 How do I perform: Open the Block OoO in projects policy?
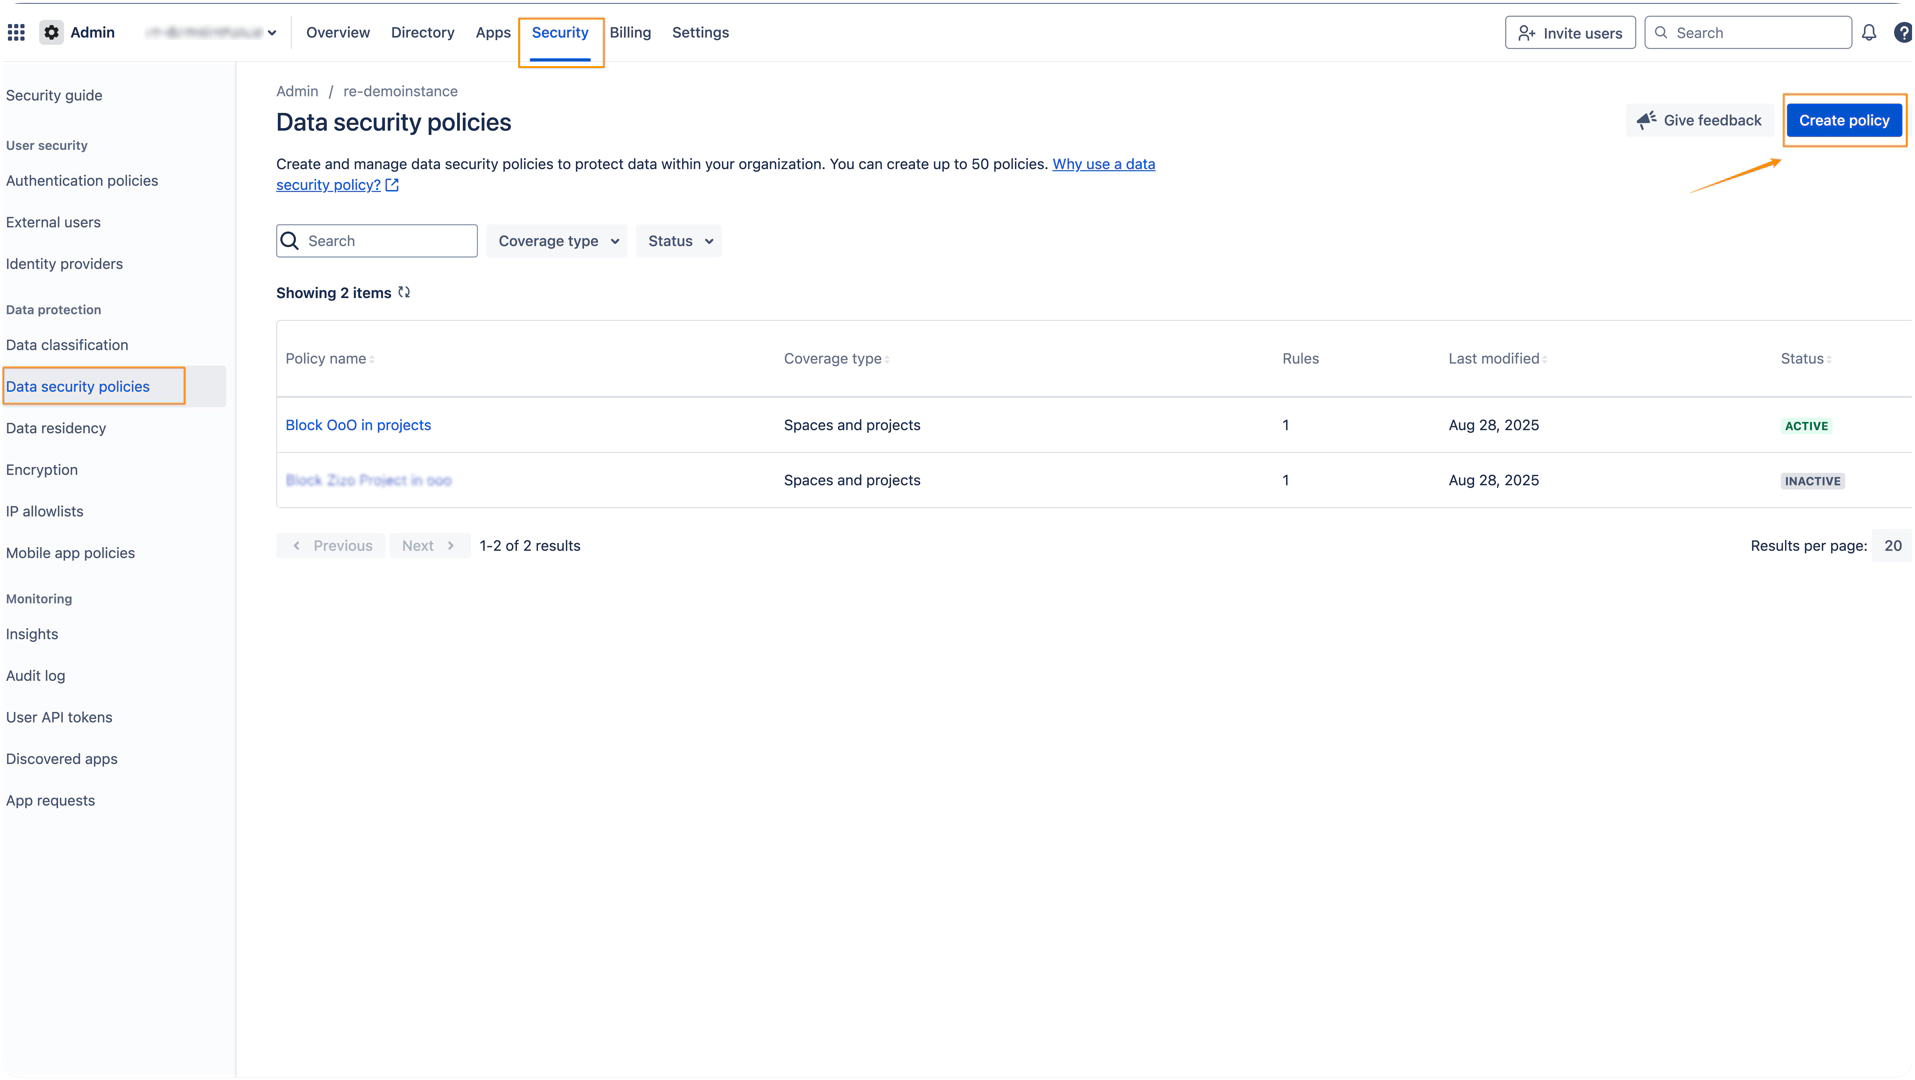(x=358, y=425)
